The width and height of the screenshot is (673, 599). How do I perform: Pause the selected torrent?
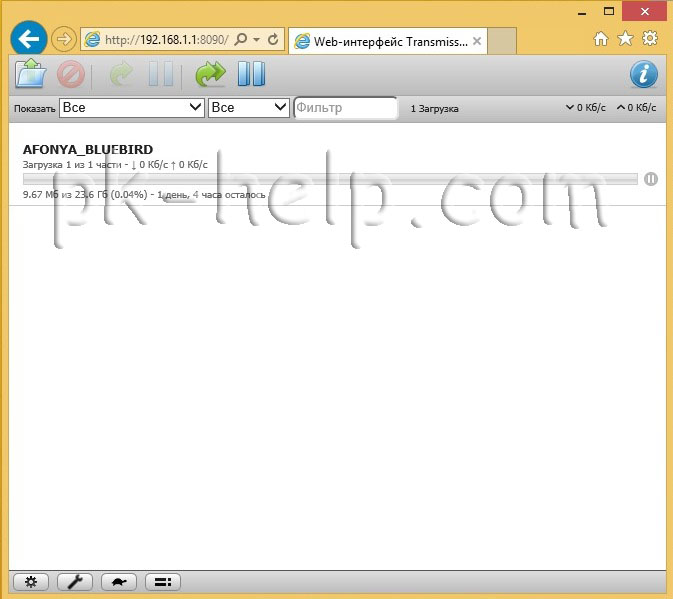161,74
